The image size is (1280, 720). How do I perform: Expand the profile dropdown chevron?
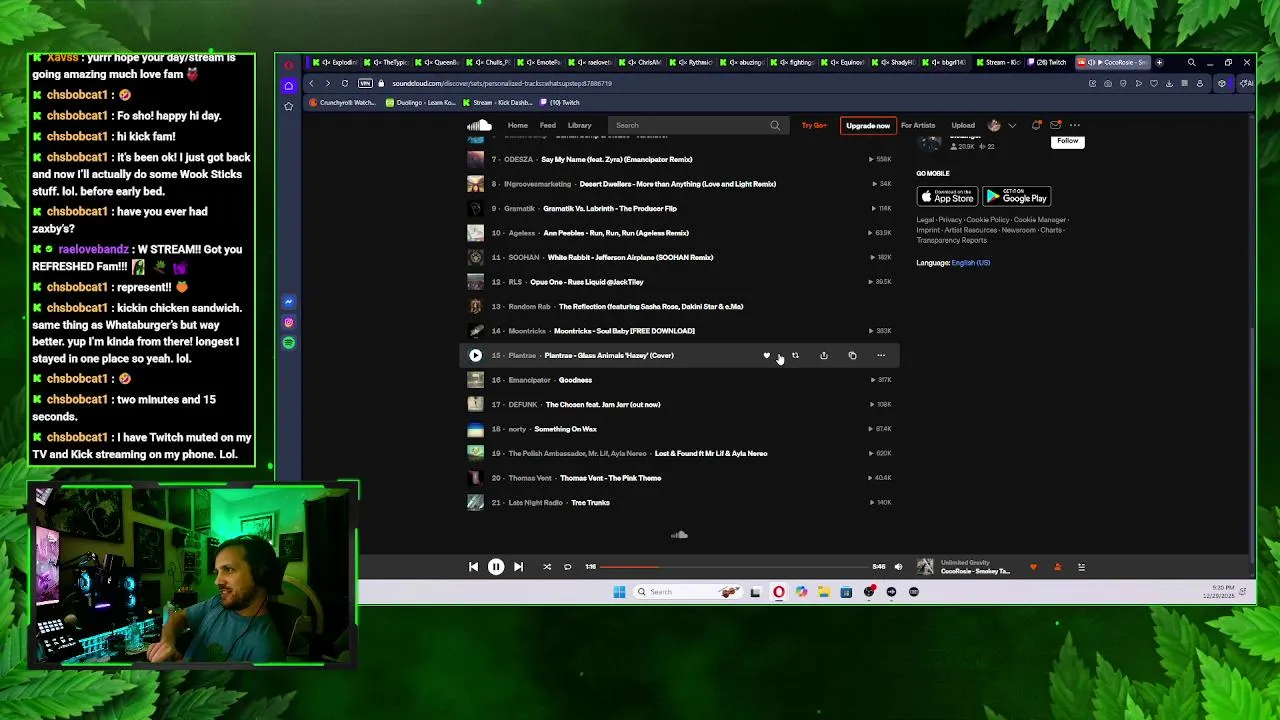click(1012, 126)
